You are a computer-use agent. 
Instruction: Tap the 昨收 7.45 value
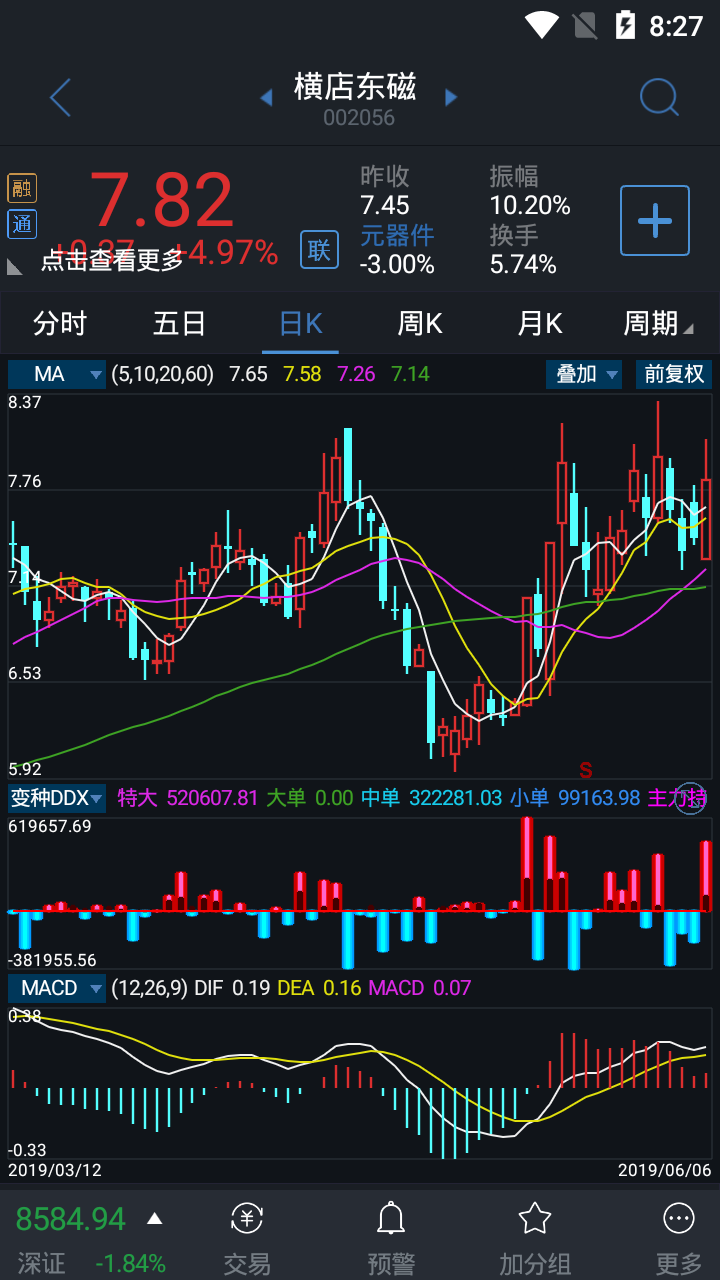385,205
